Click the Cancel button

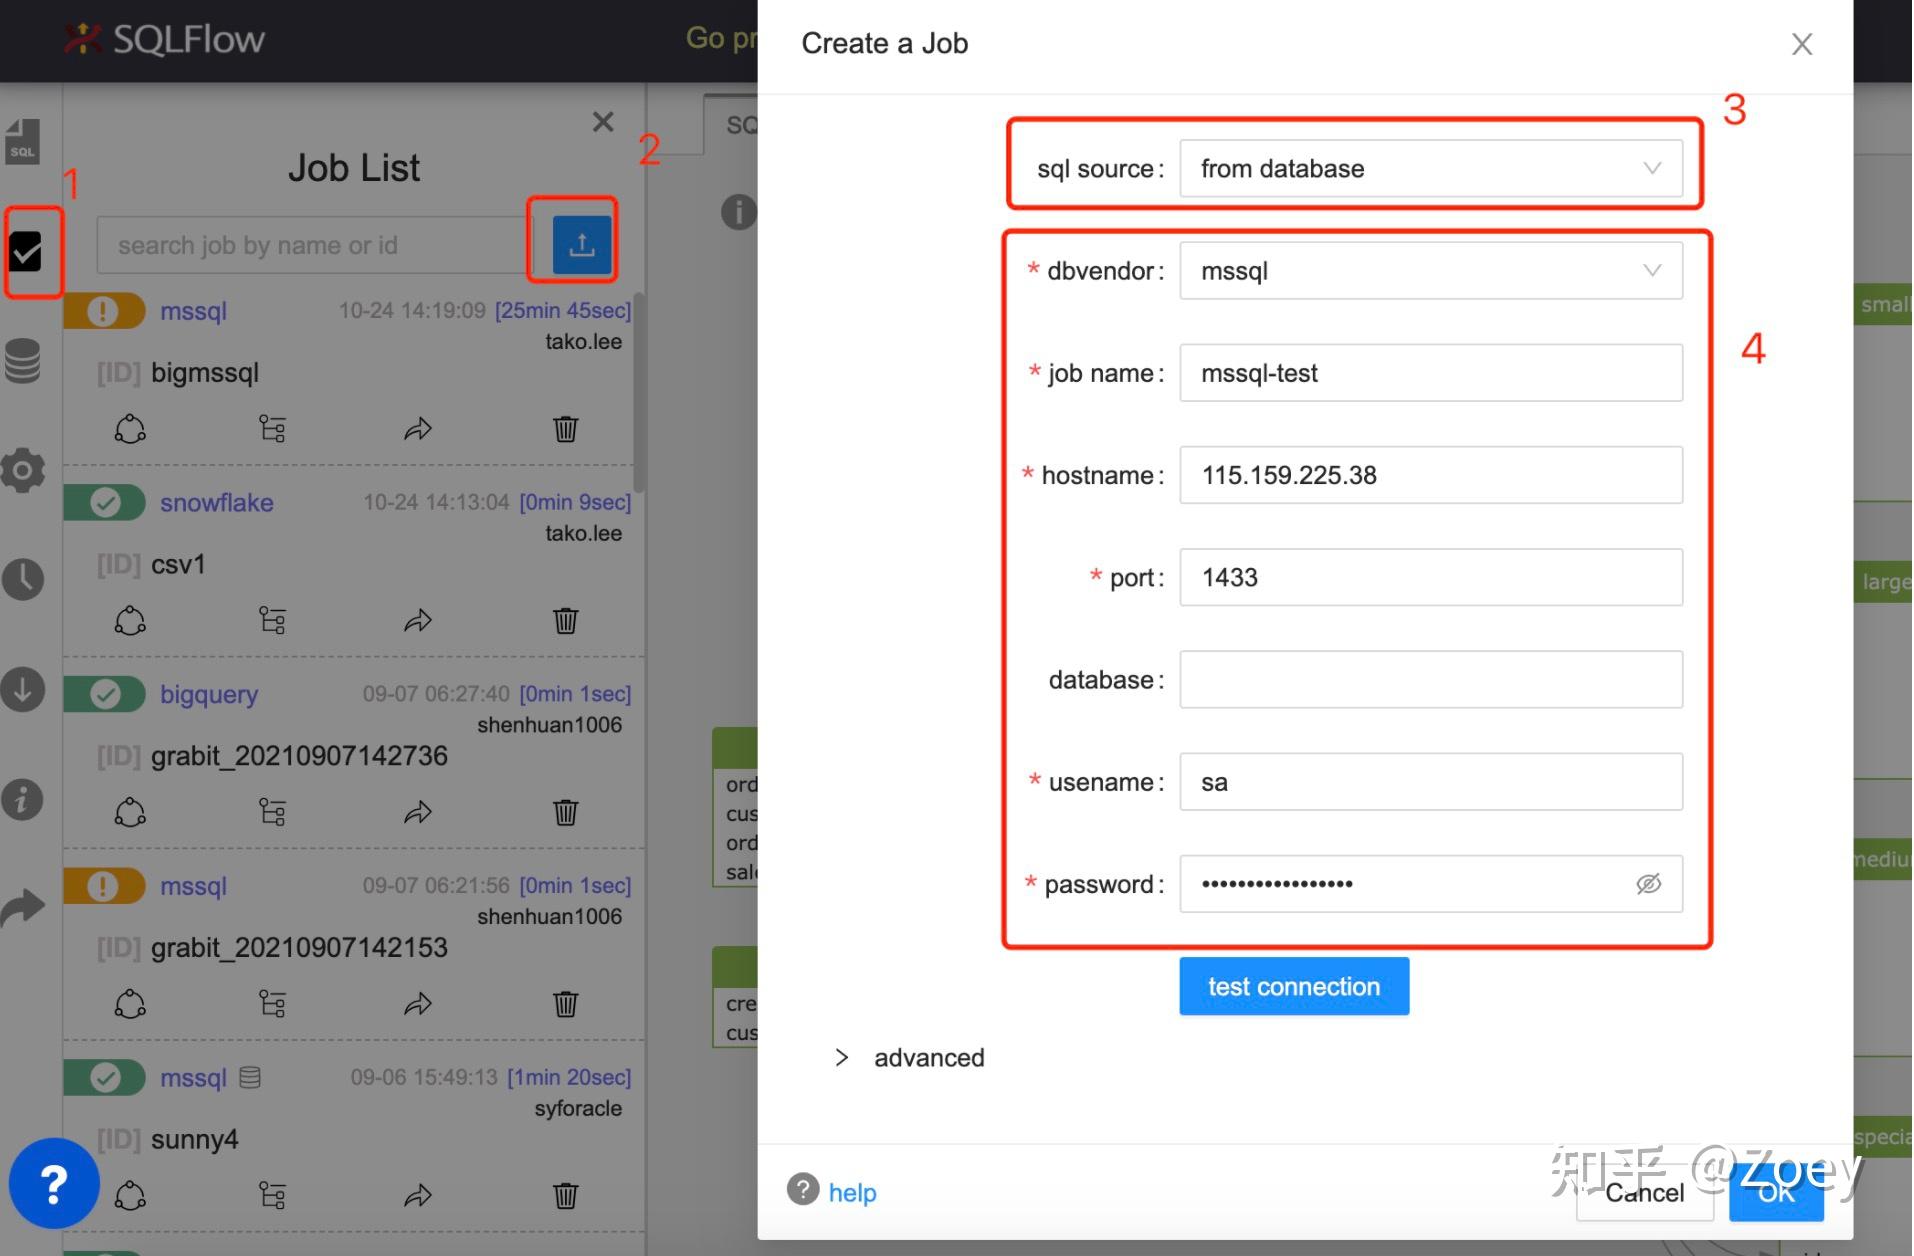[1644, 1192]
